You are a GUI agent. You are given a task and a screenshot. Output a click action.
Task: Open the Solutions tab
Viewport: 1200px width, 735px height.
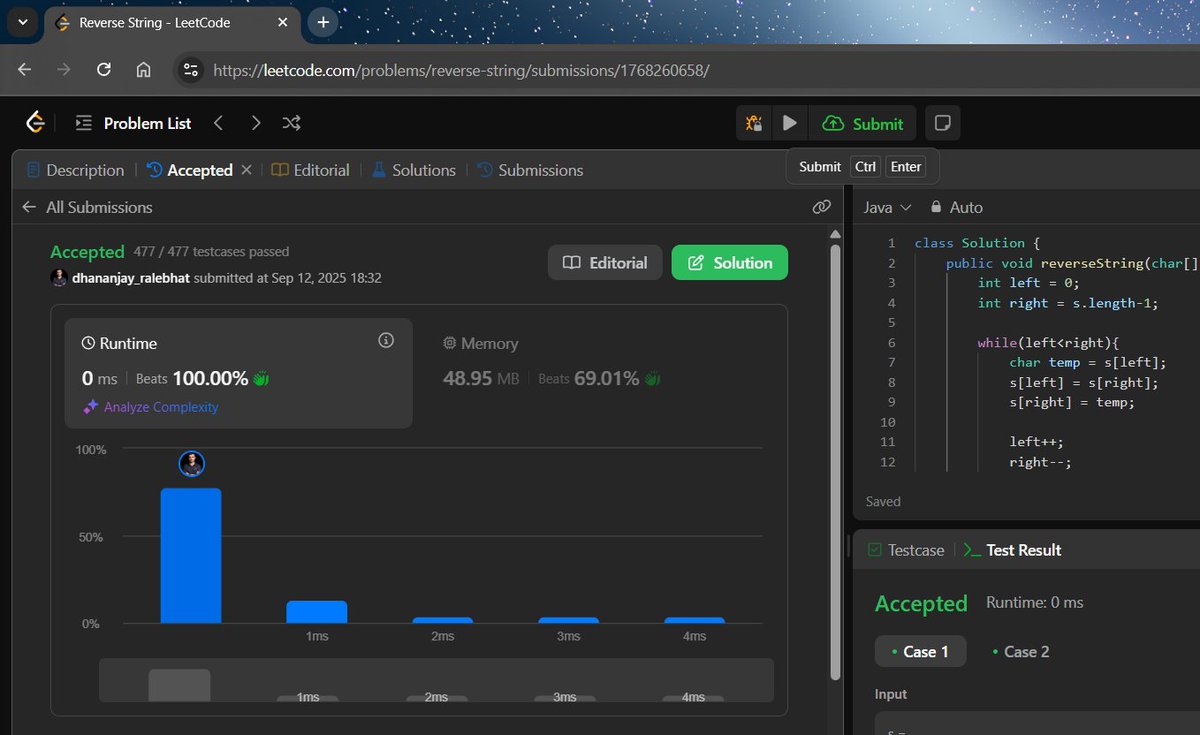414,170
